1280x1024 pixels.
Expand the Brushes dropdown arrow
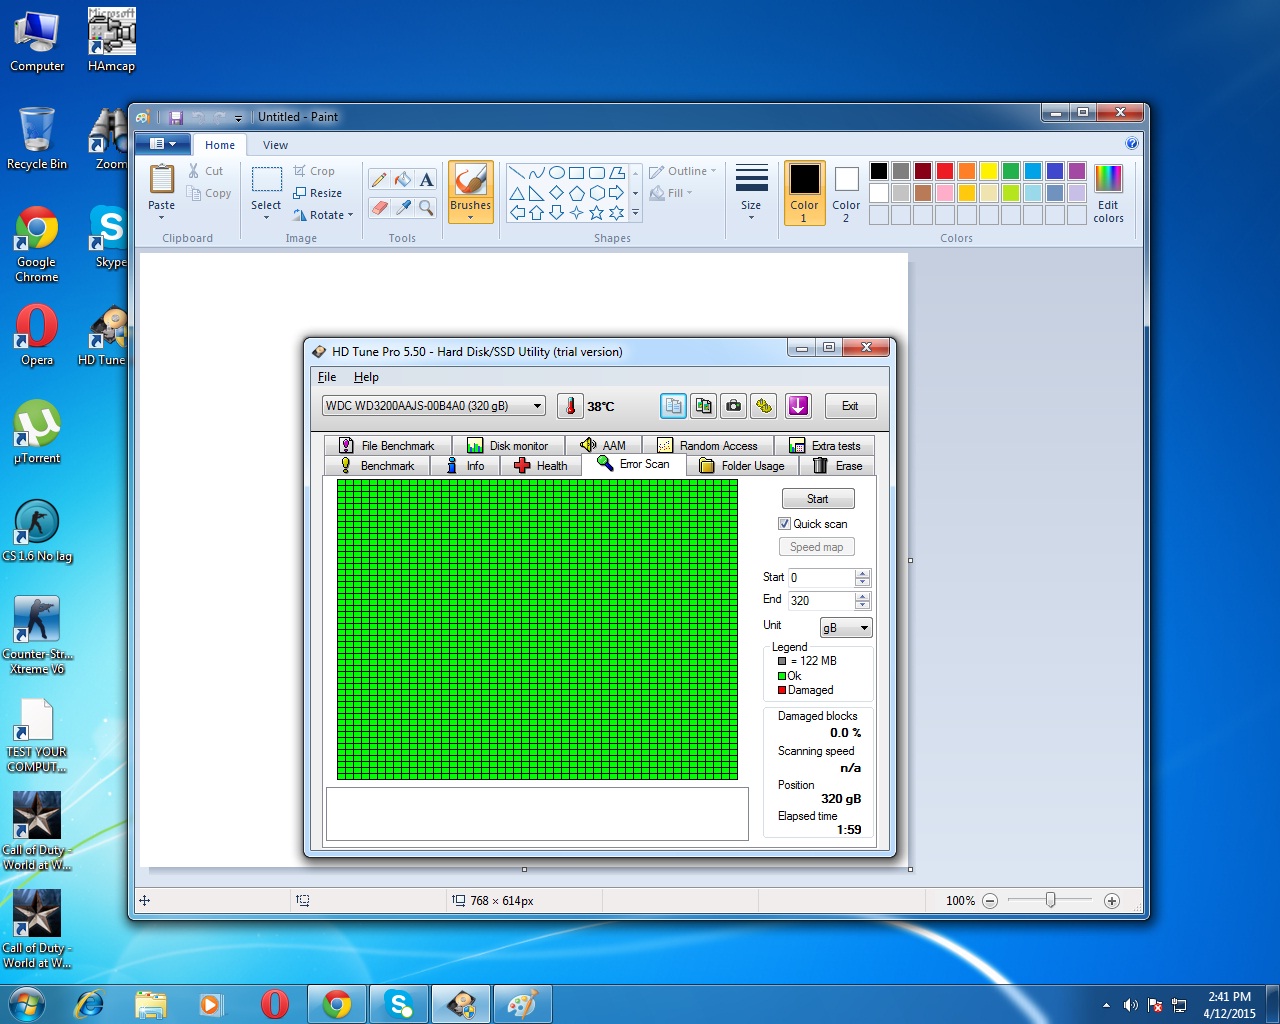[x=470, y=217]
